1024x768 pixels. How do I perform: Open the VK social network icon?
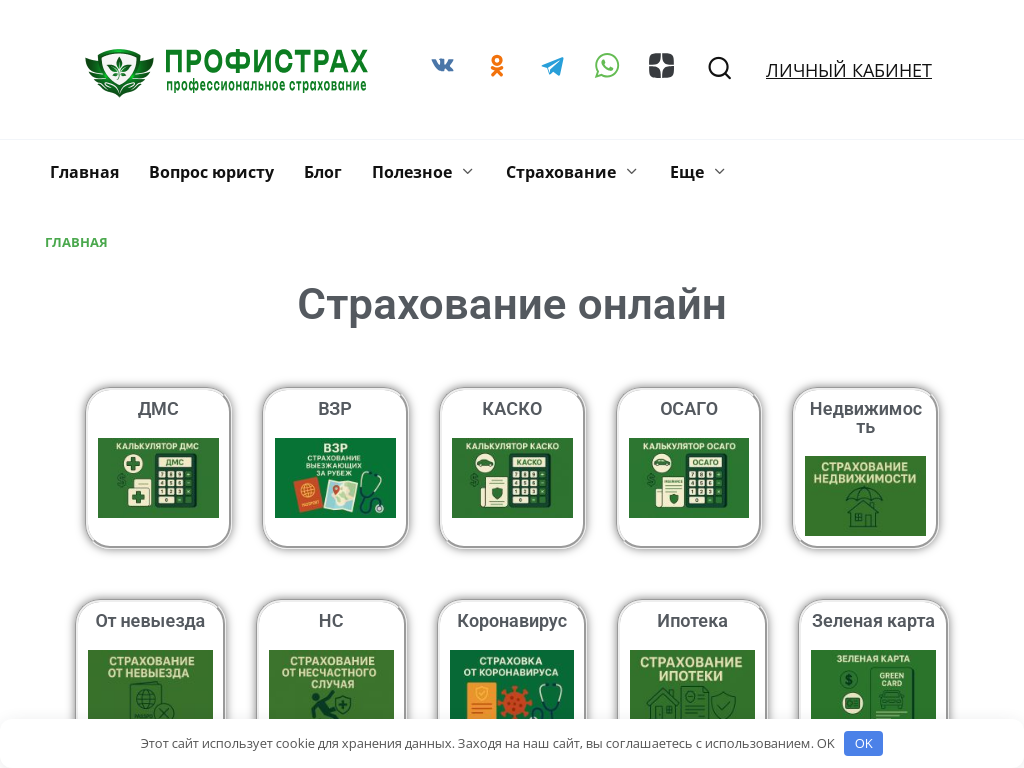pos(442,65)
